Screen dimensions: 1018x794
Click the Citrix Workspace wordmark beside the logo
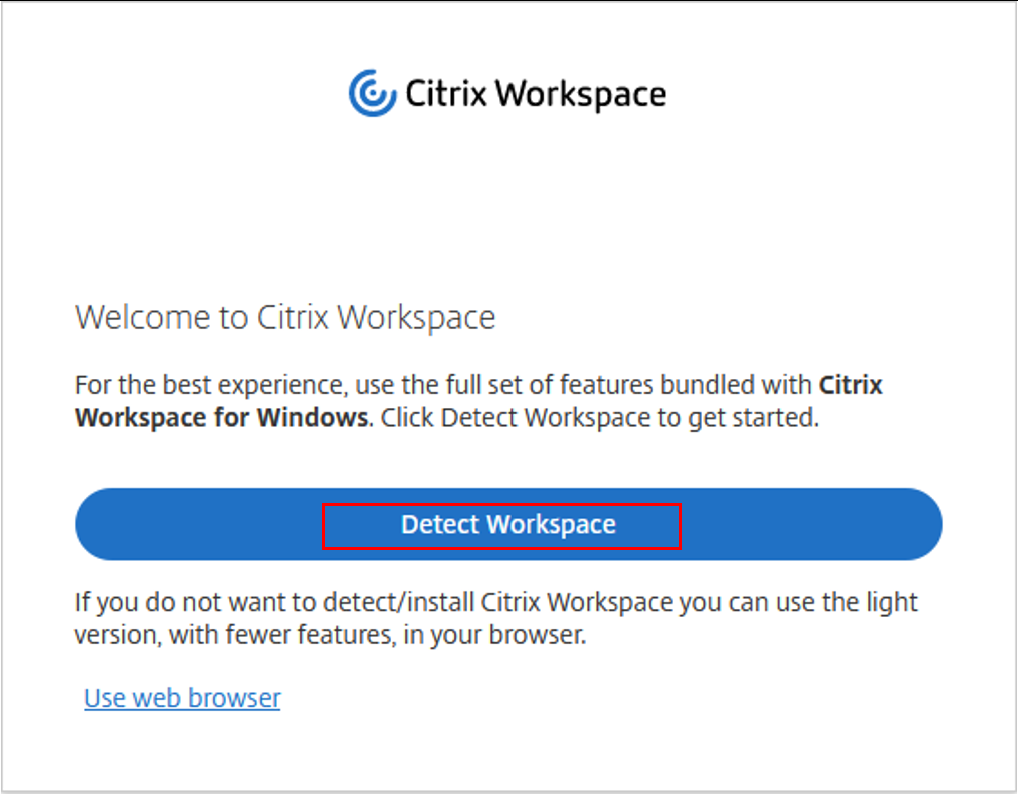535,94
